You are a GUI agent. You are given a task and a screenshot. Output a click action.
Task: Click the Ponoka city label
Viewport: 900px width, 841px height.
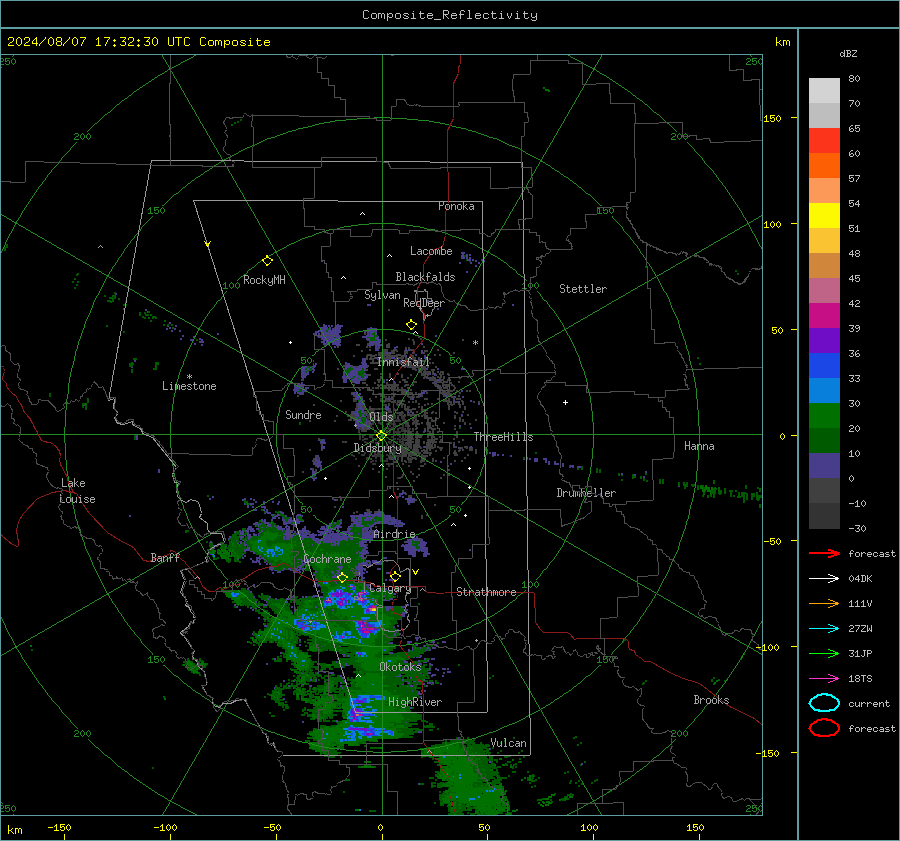(x=456, y=206)
